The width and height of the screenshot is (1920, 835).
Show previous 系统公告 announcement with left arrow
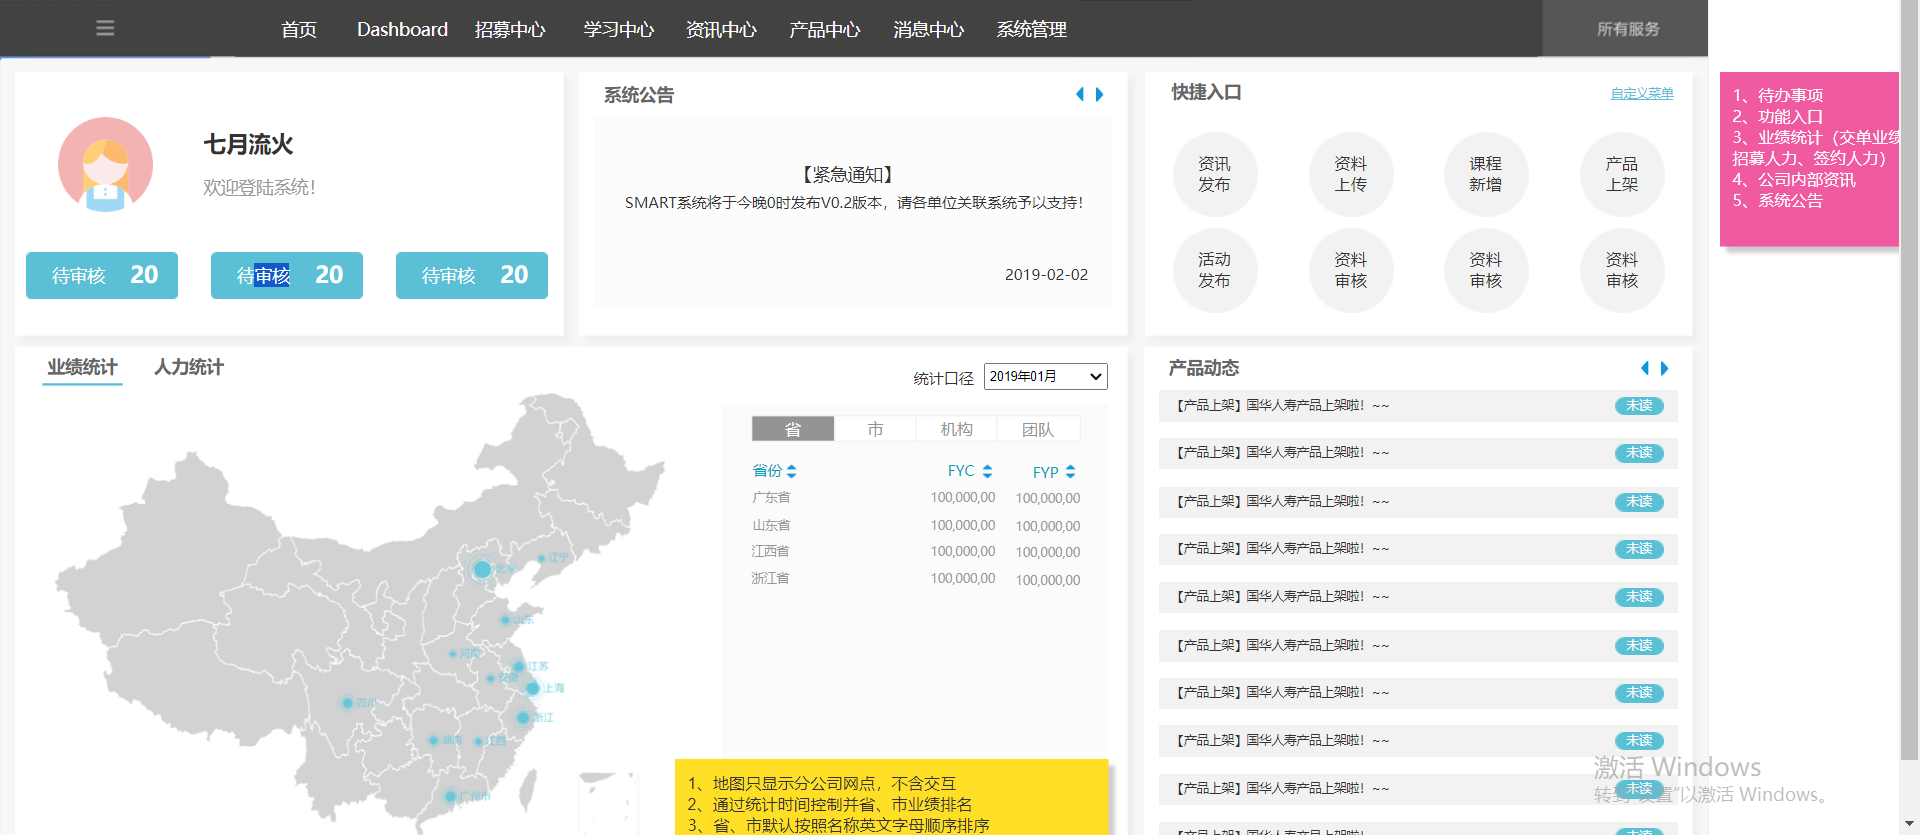pyautogui.click(x=1079, y=94)
